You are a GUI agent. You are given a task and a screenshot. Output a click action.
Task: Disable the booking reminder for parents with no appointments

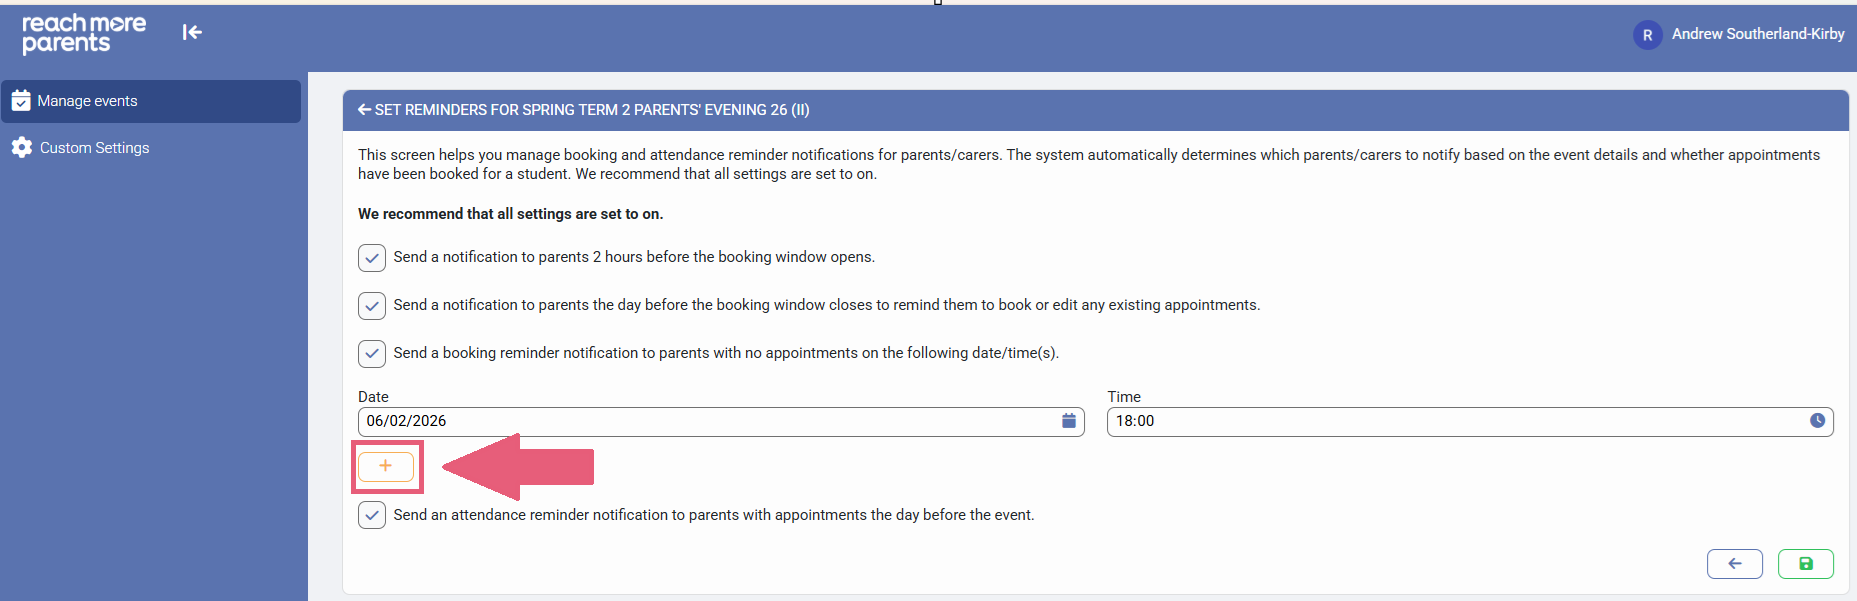372,354
